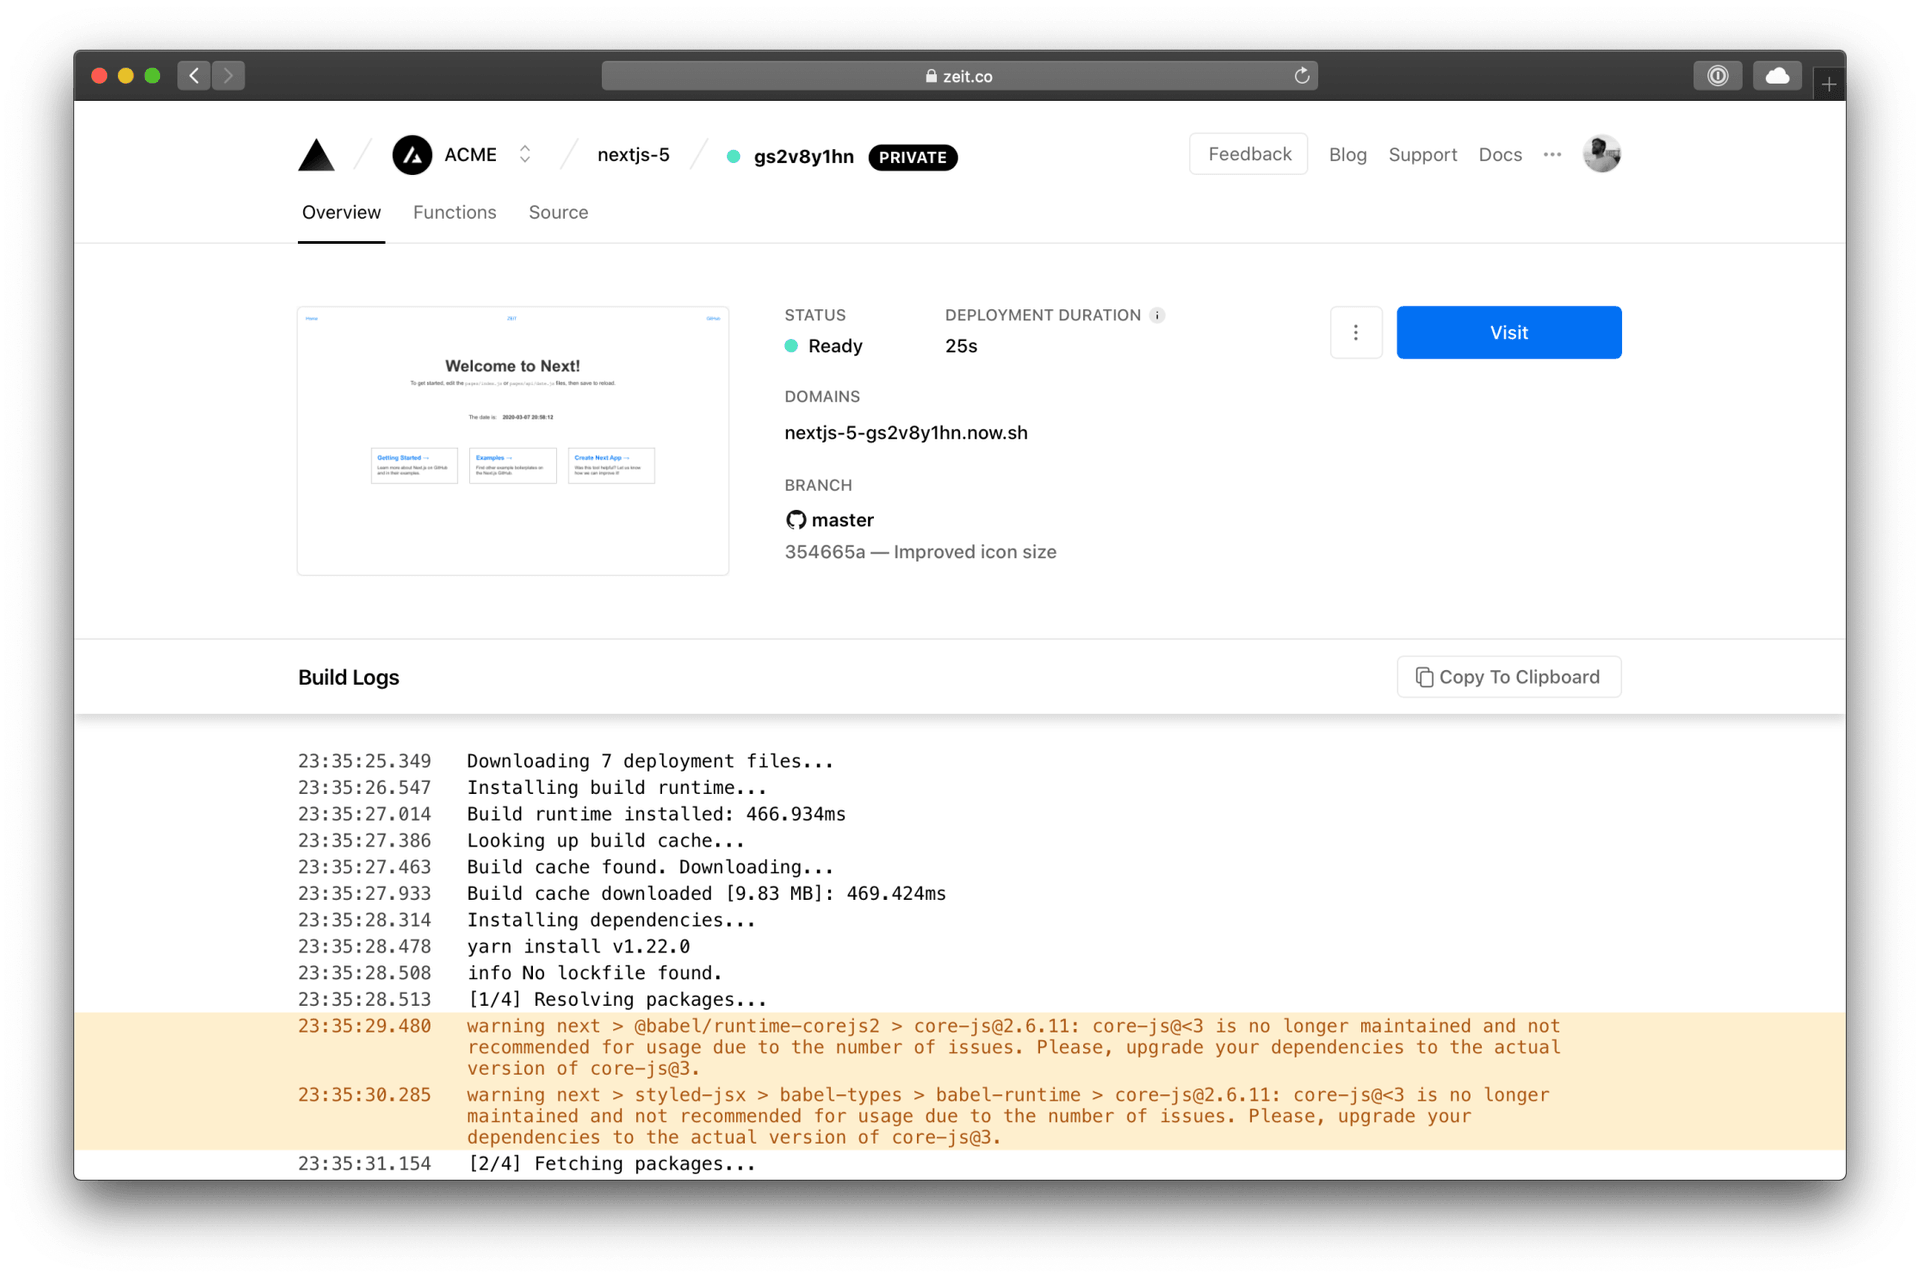Click the blue Visit button
Viewport: 1920px width, 1278px height.
coord(1509,332)
